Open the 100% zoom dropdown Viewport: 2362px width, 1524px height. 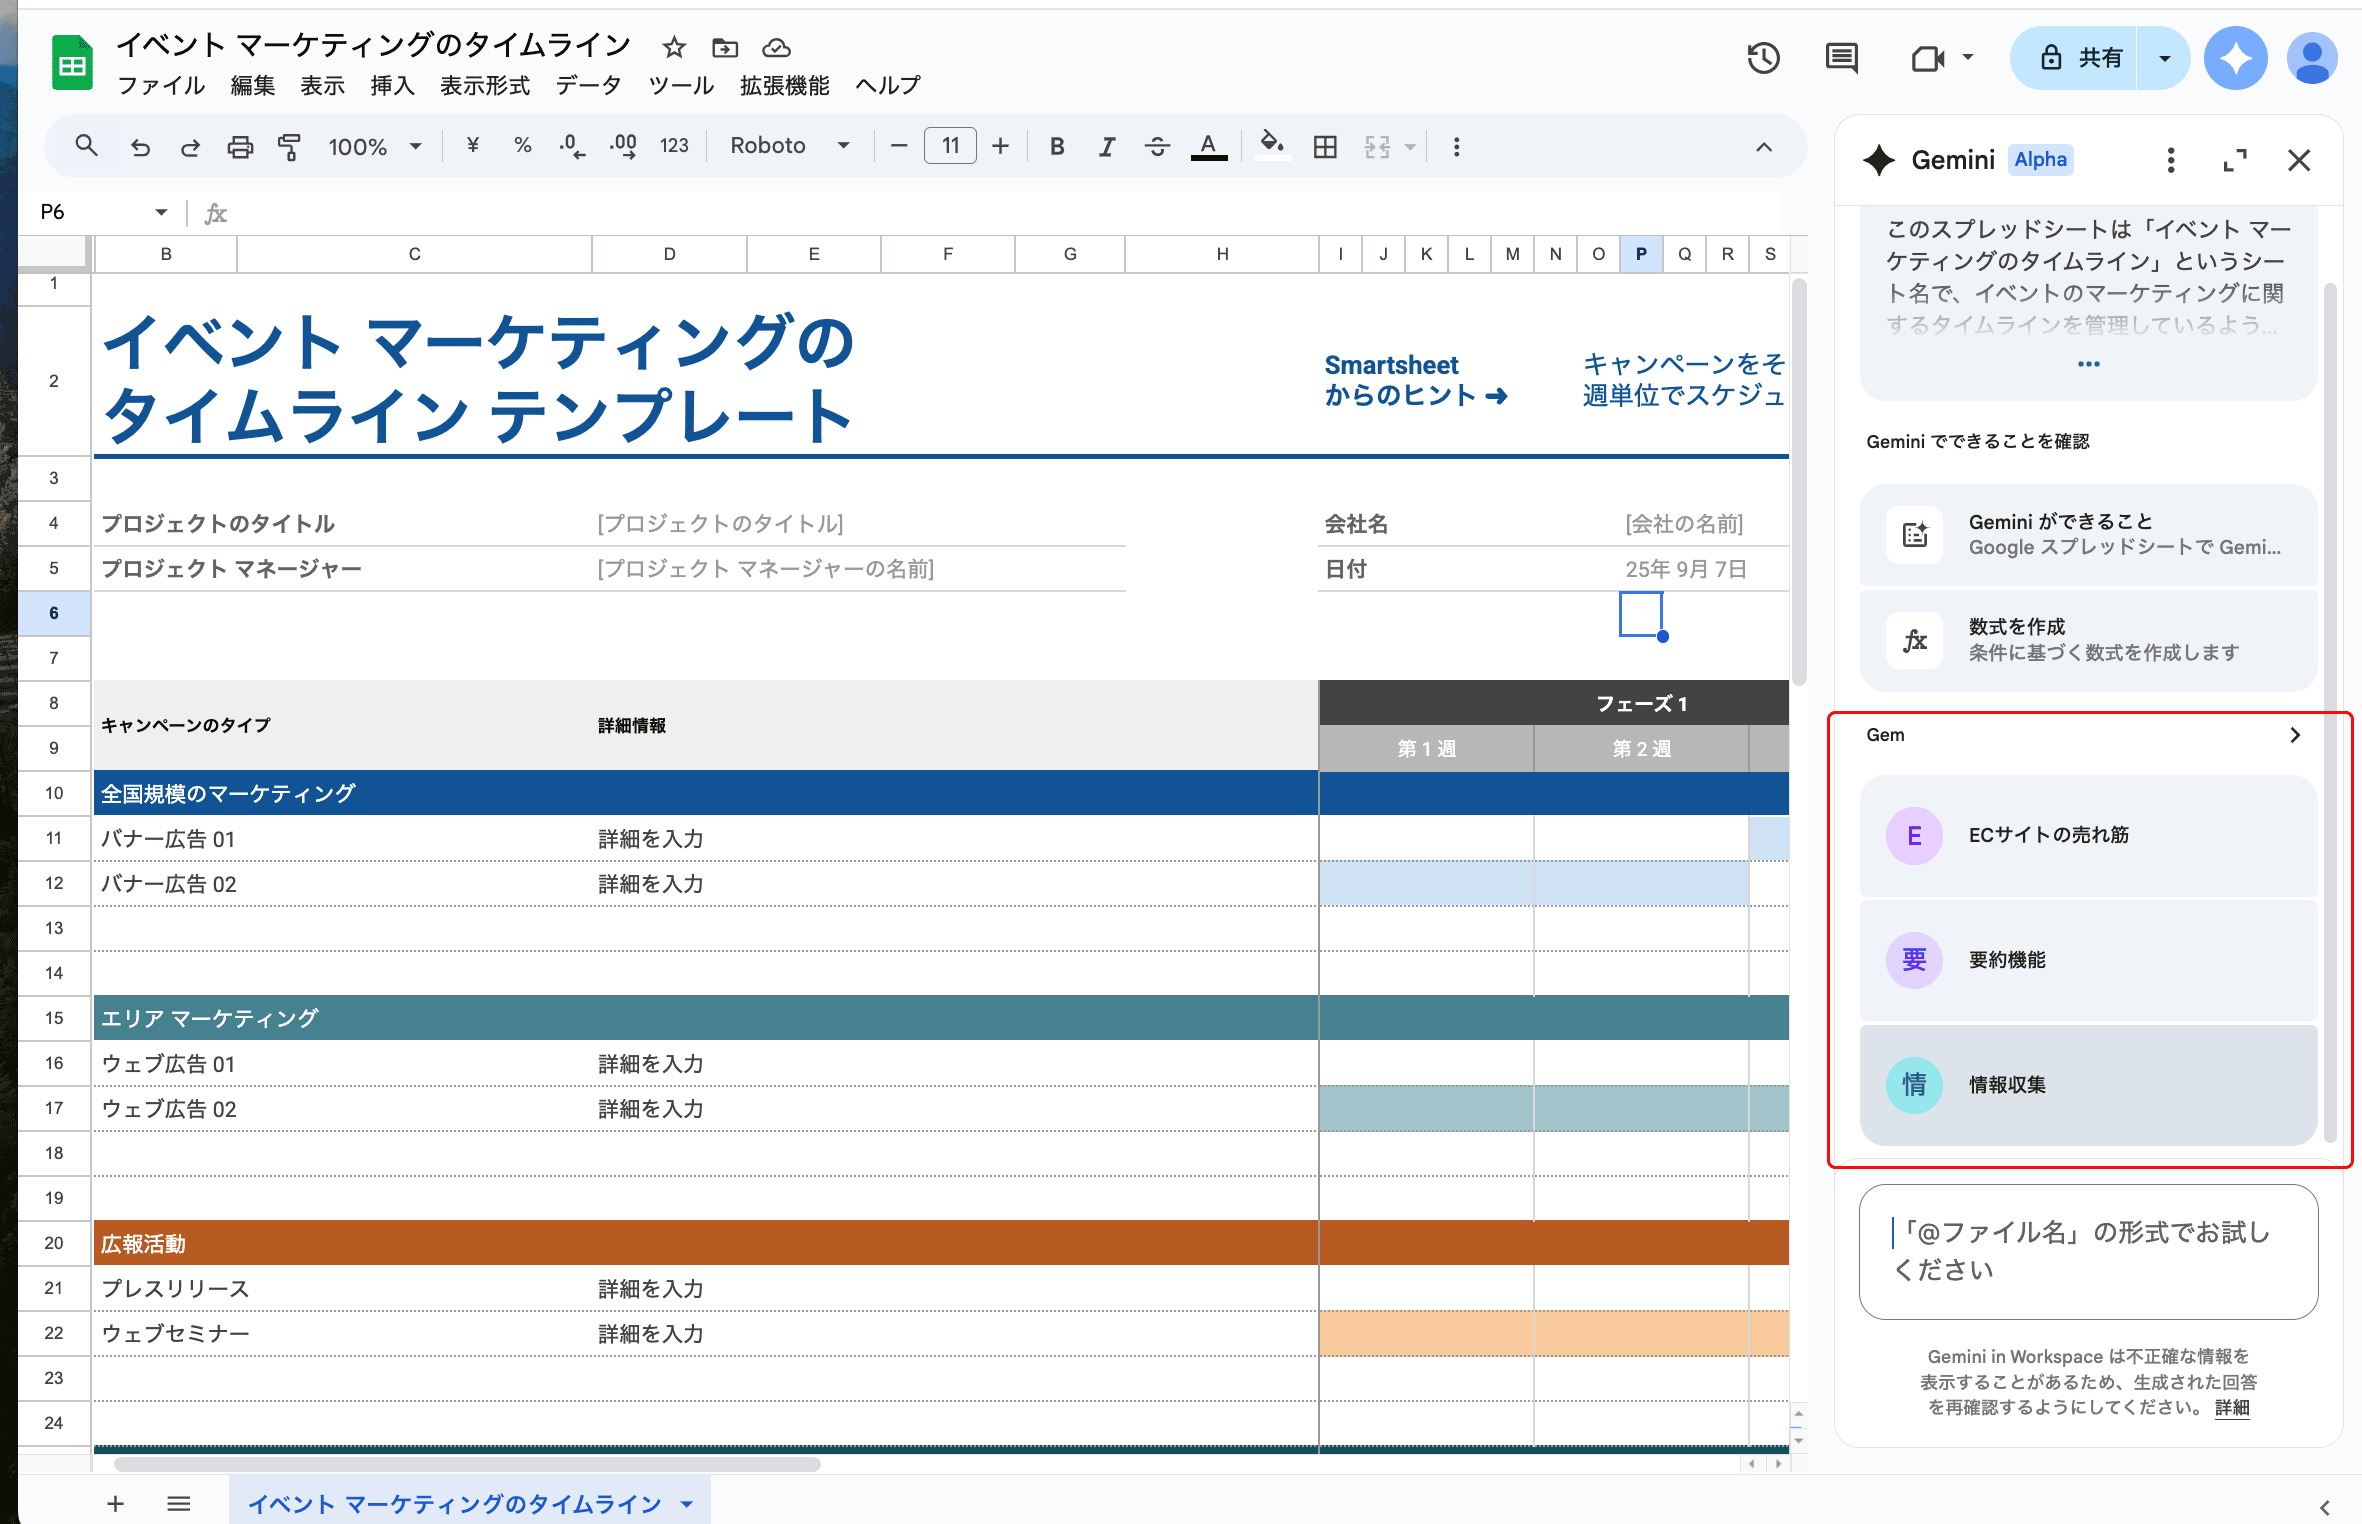click(x=374, y=147)
